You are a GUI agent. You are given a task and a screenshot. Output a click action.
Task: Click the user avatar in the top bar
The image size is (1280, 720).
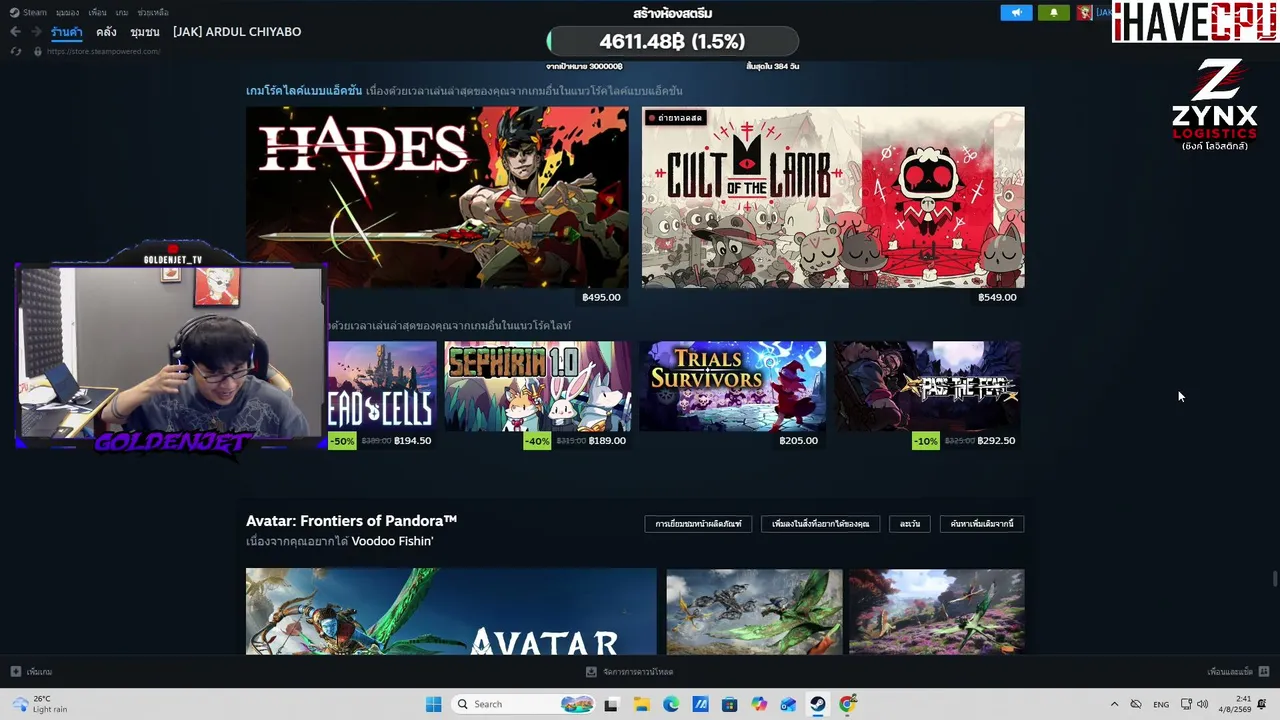(x=1084, y=13)
